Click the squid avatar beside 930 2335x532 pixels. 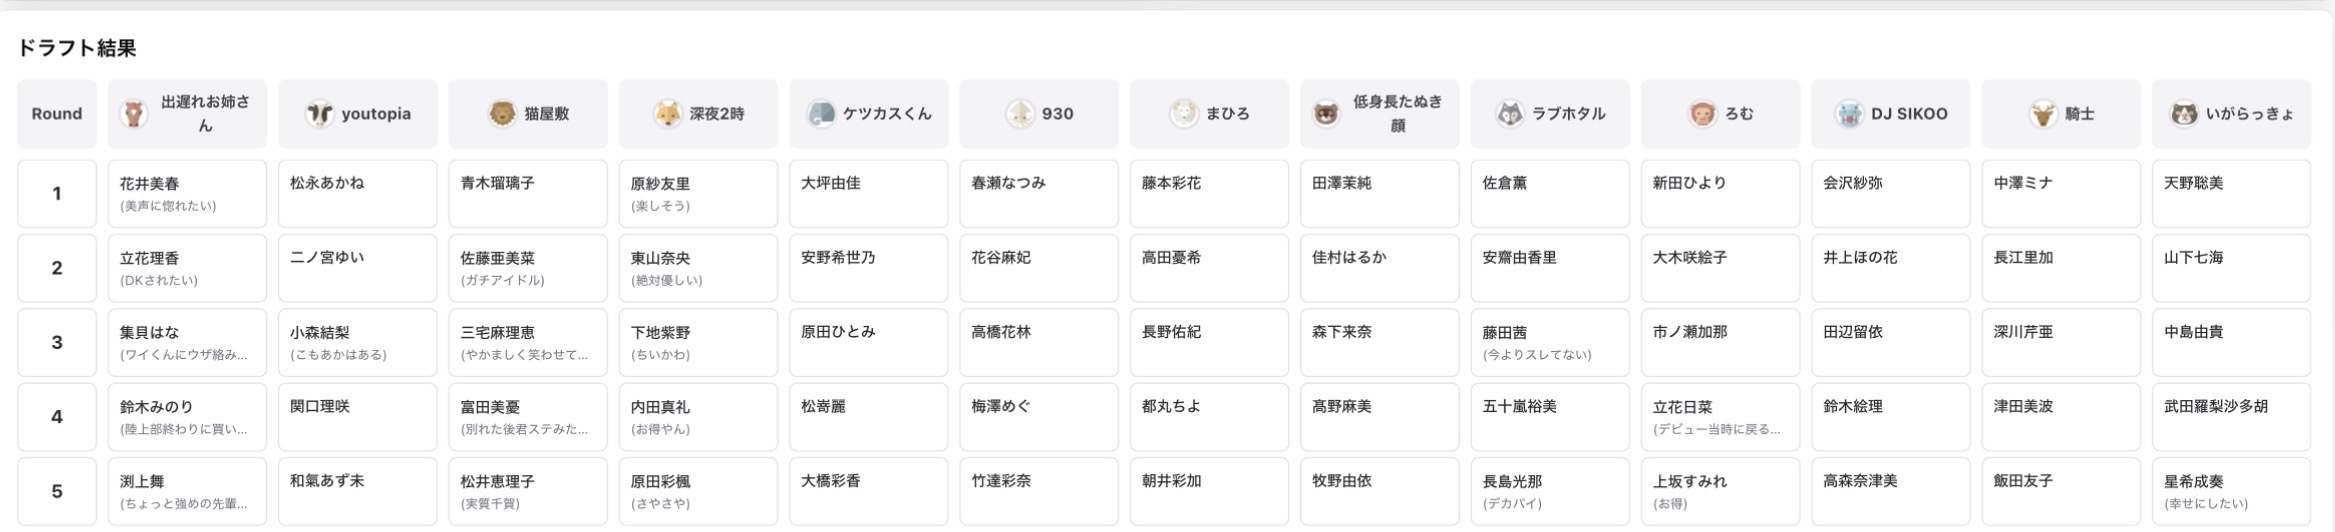(x=1019, y=114)
